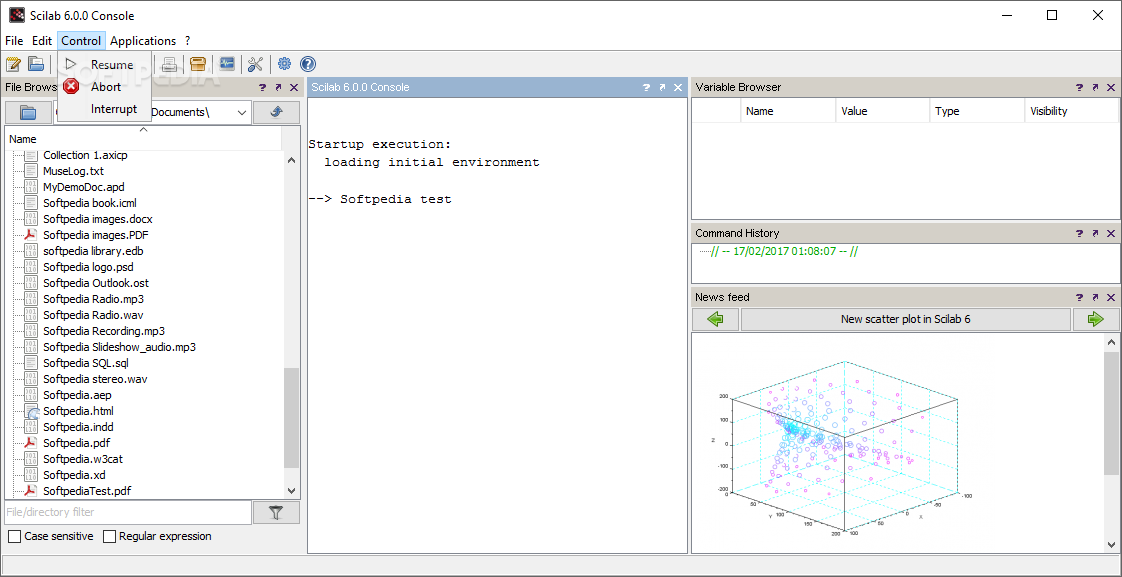Select file 'MuseLog.txt'
Screen dimensions: 1122x577
(73, 171)
